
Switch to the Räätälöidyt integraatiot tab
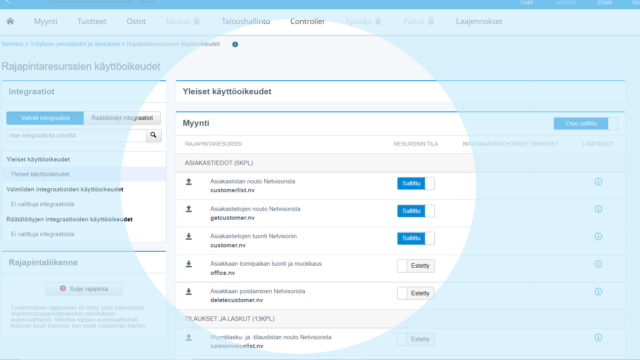[122, 118]
